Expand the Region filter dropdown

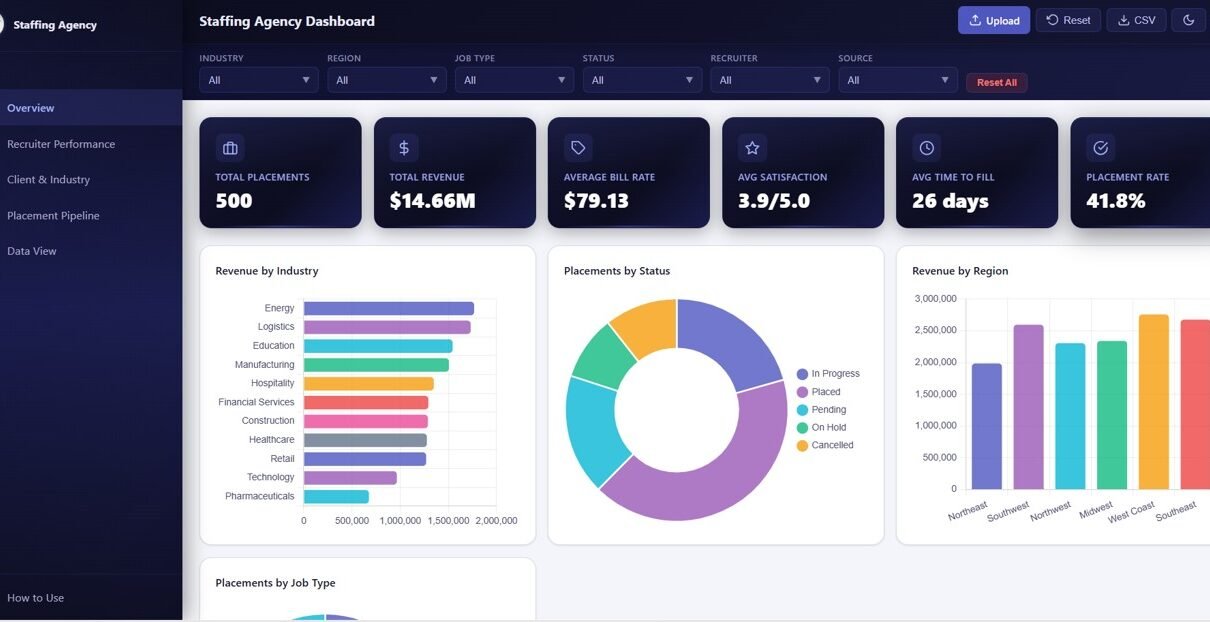[x=387, y=80]
